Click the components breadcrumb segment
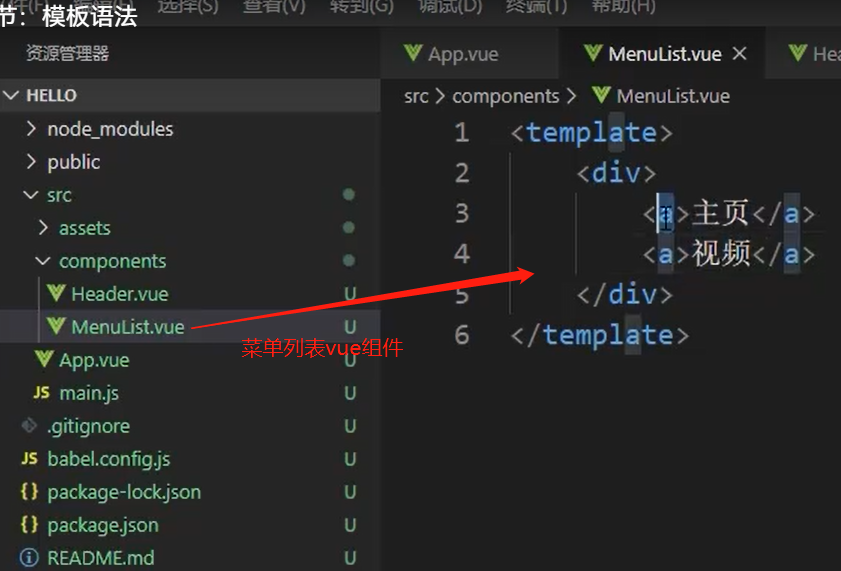Image resolution: width=841 pixels, height=571 pixels. tap(506, 97)
